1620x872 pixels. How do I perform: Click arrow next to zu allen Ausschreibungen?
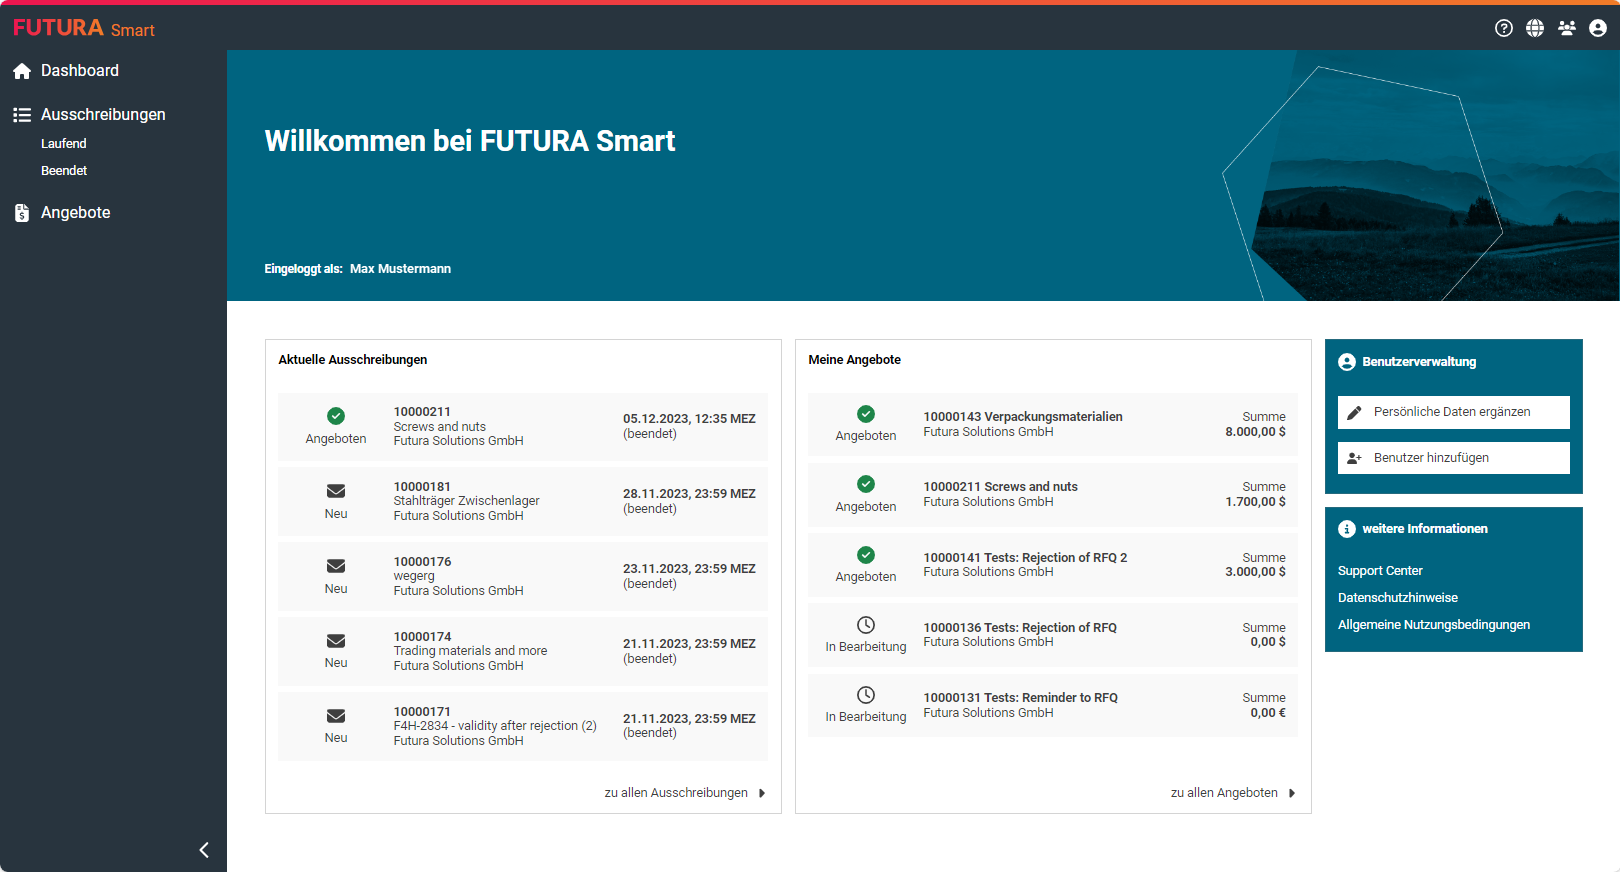coord(762,793)
